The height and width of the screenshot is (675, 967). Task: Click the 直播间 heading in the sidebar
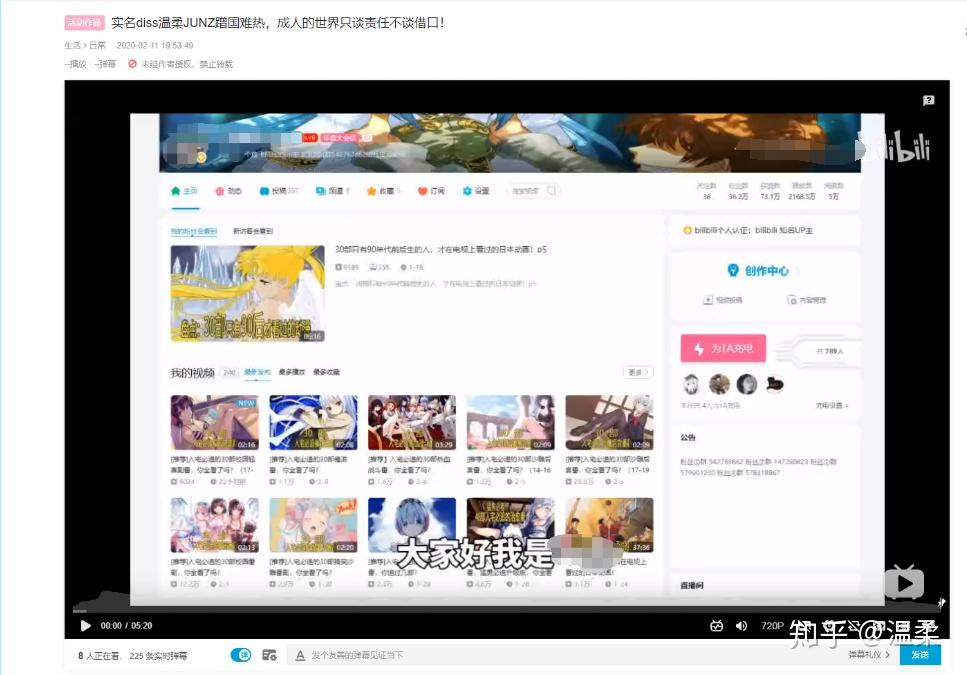click(692, 586)
